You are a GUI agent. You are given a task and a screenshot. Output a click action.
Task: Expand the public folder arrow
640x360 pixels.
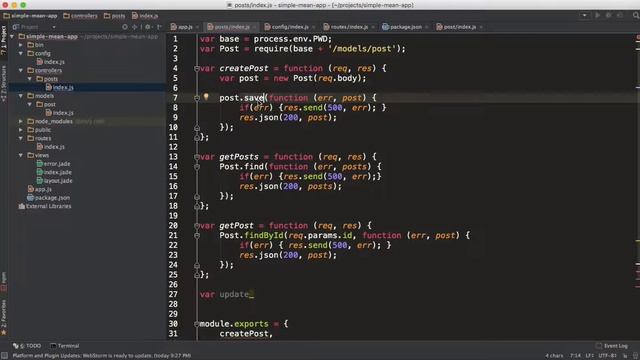pyautogui.click(x=21, y=130)
